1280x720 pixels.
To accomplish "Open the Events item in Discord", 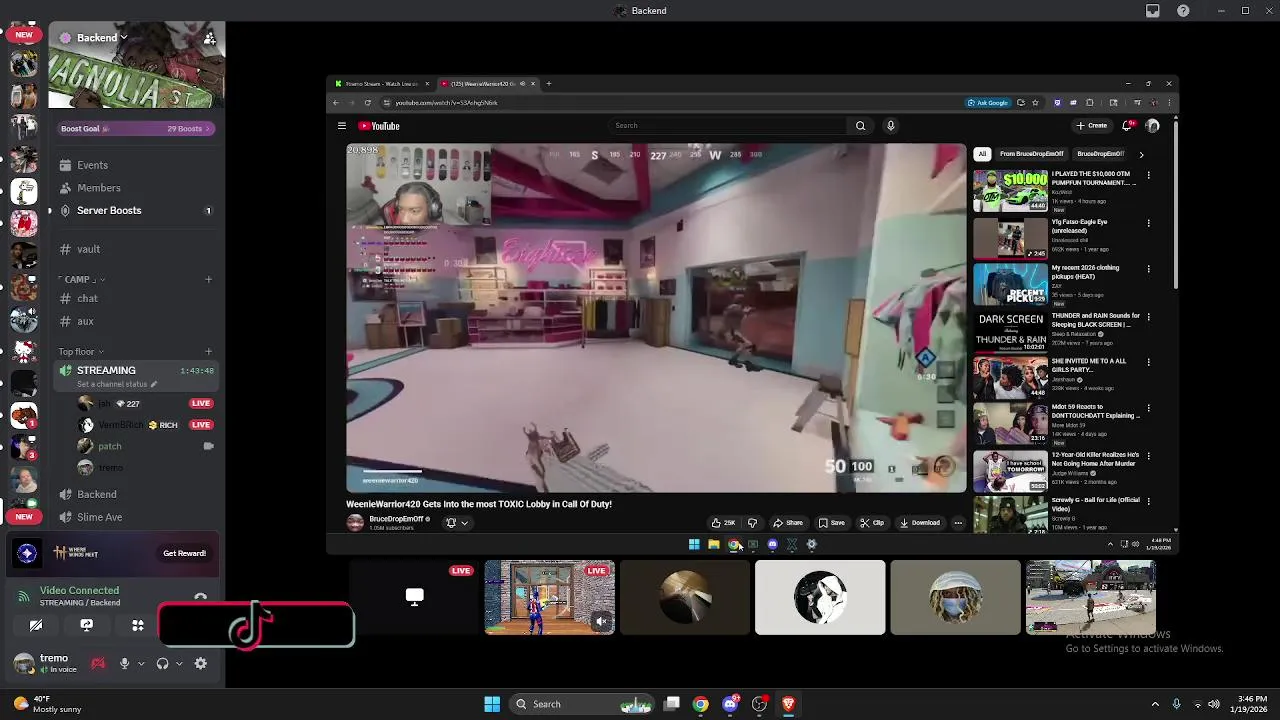I will [x=92, y=165].
